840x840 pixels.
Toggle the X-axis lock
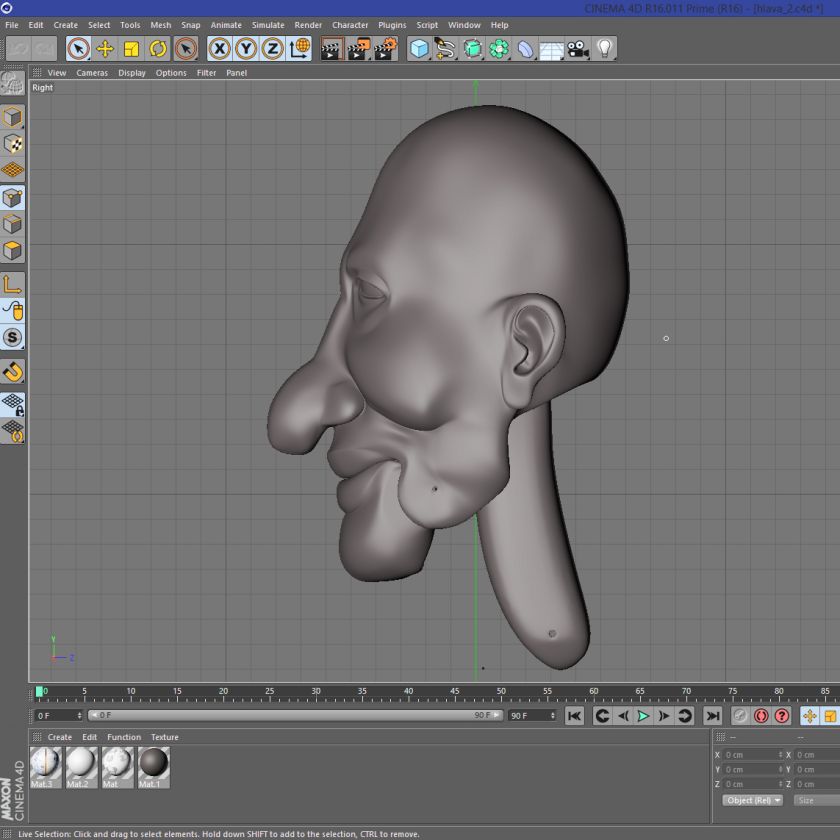(219, 48)
